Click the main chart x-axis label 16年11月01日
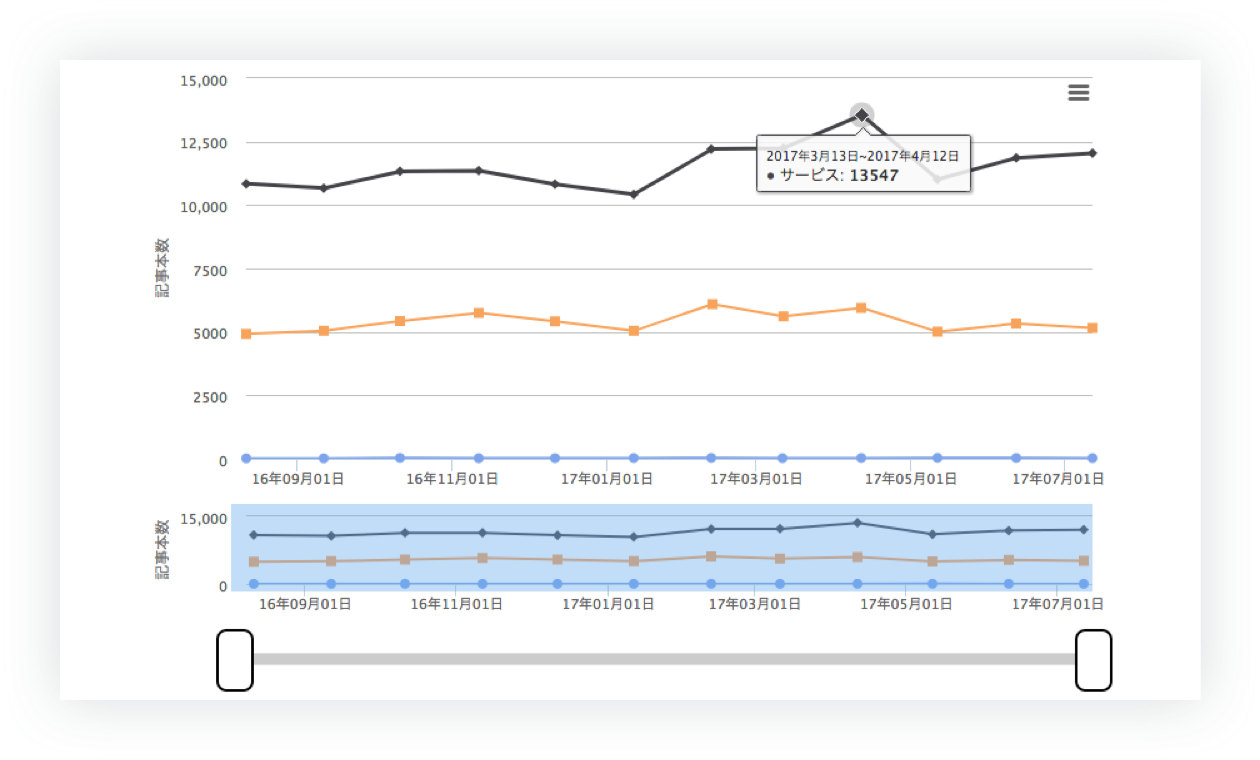 (x=452, y=480)
